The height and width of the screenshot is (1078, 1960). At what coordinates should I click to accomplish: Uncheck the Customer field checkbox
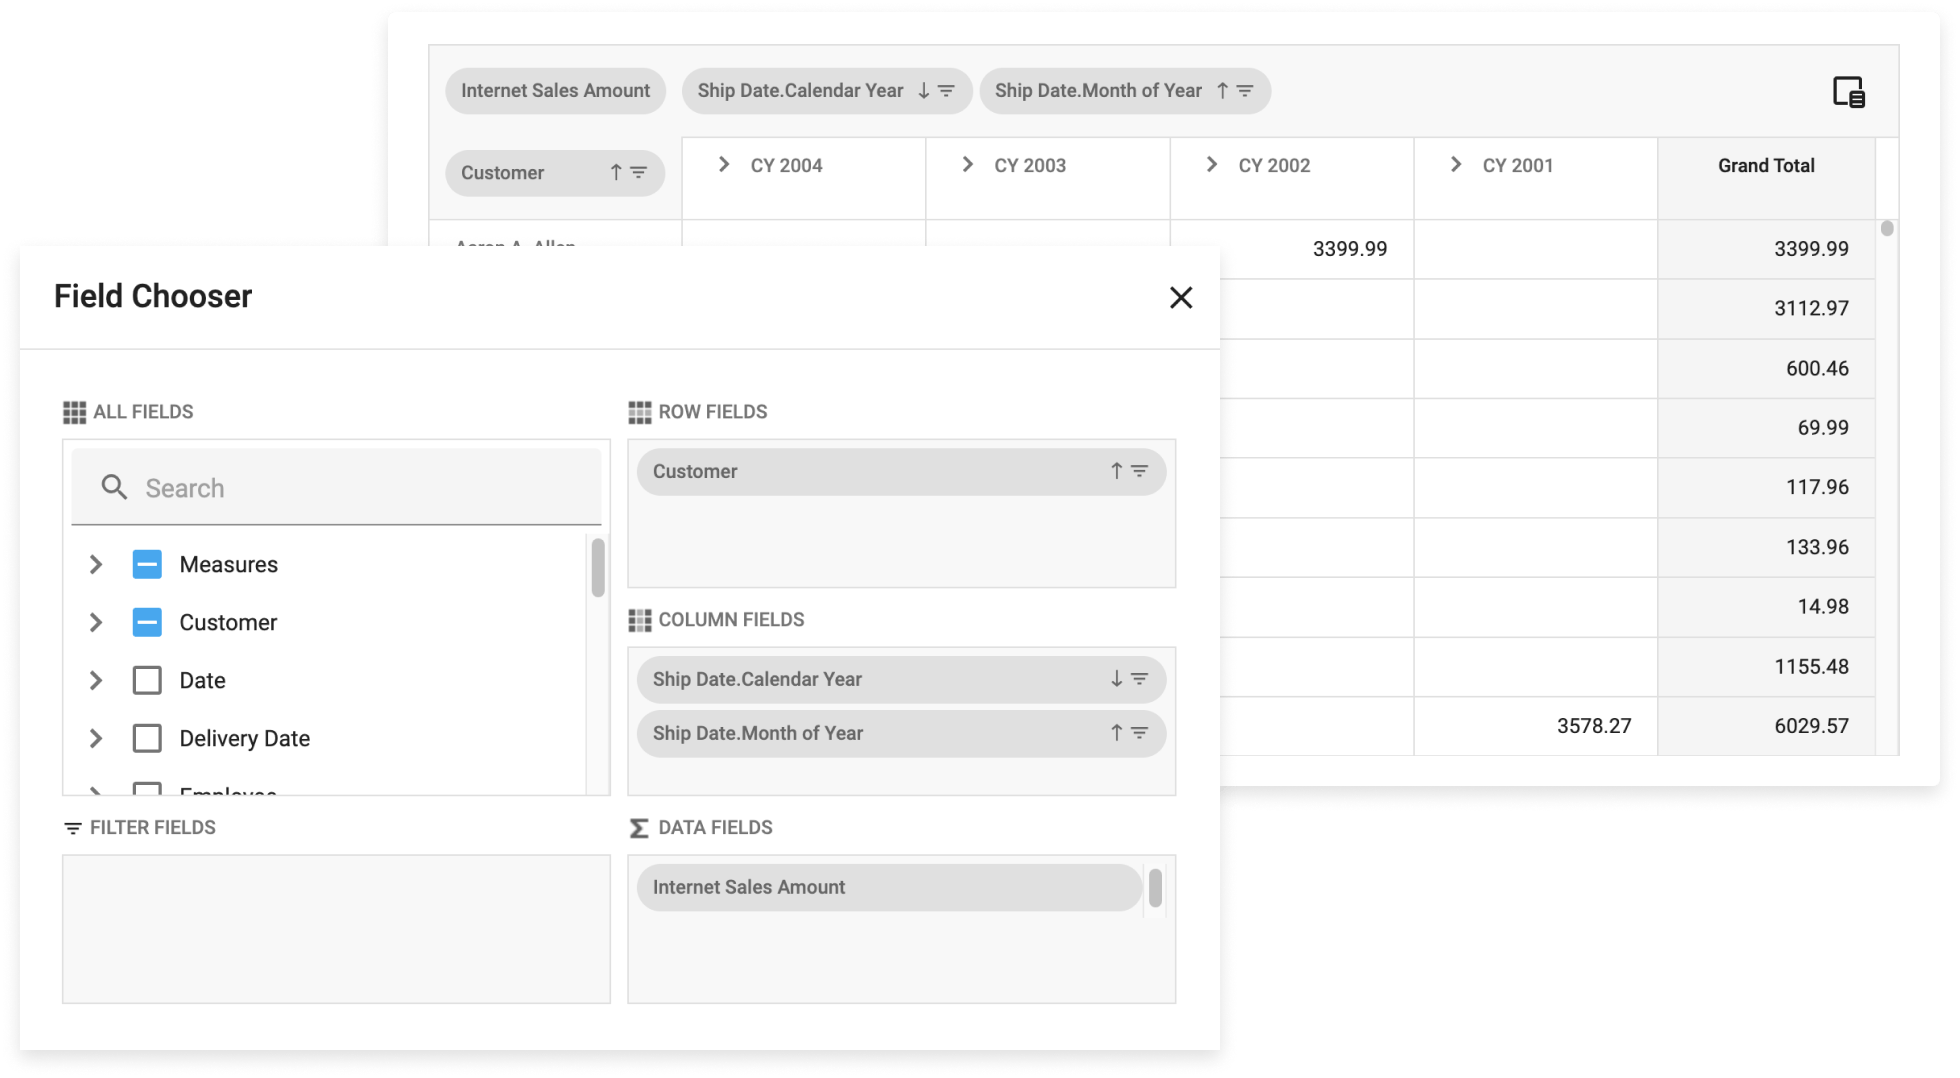click(x=147, y=622)
